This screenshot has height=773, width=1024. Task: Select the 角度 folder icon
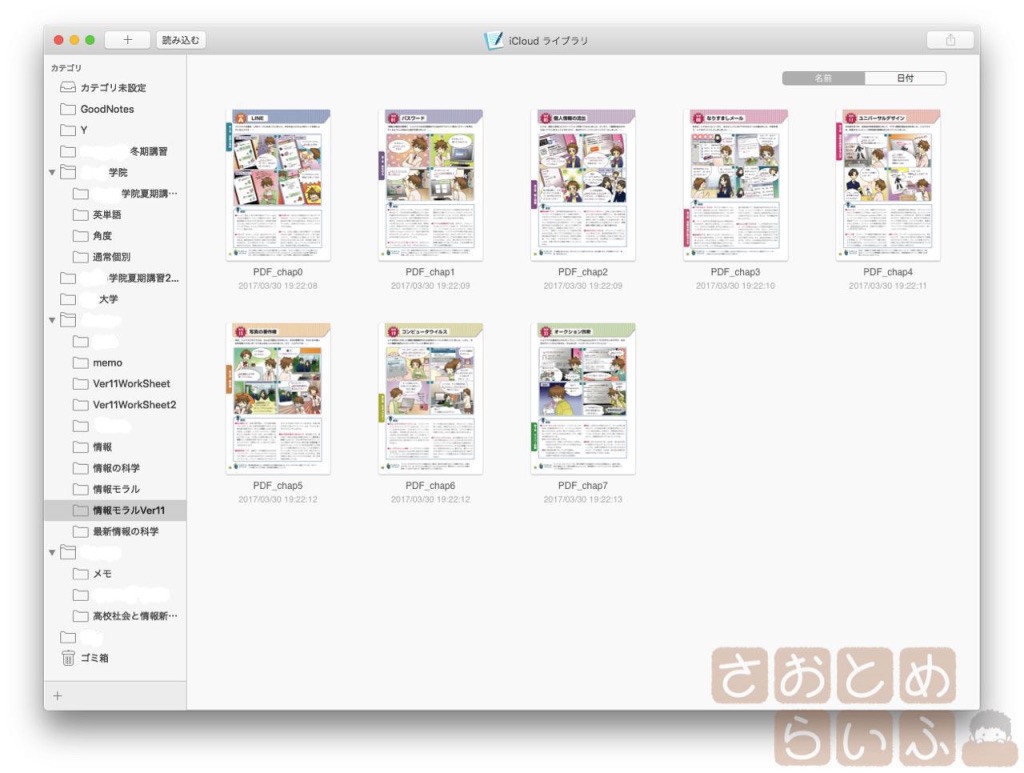pyautogui.click(x=81, y=235)
